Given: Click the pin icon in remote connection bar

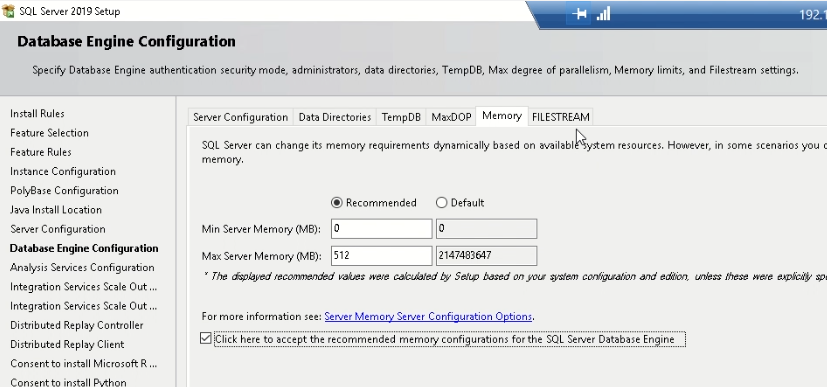Looking at the screenshot, I should click(579, 14).
